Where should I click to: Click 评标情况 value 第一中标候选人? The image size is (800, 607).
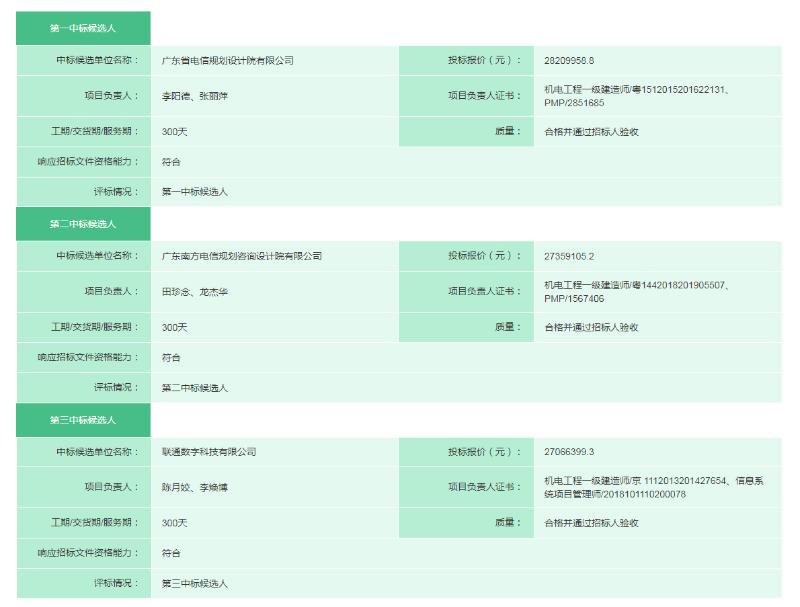[195, 192]
